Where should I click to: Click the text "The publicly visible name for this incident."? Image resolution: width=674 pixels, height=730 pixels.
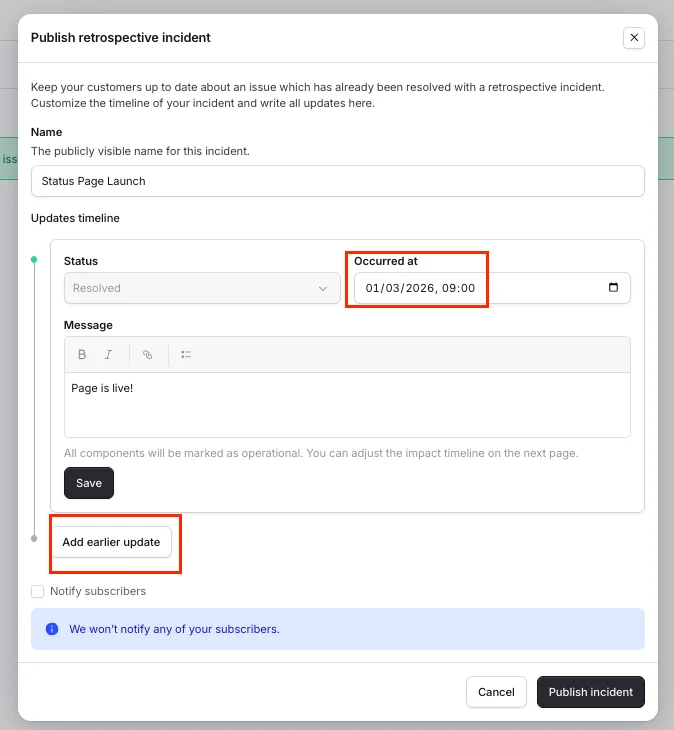tap(141, 151)
